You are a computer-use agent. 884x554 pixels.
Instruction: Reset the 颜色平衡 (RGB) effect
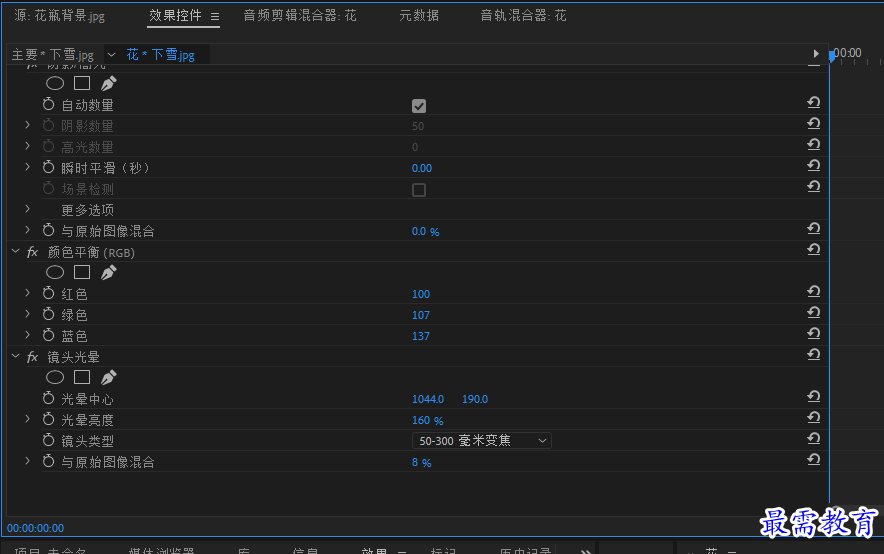[x=813, y=249]
